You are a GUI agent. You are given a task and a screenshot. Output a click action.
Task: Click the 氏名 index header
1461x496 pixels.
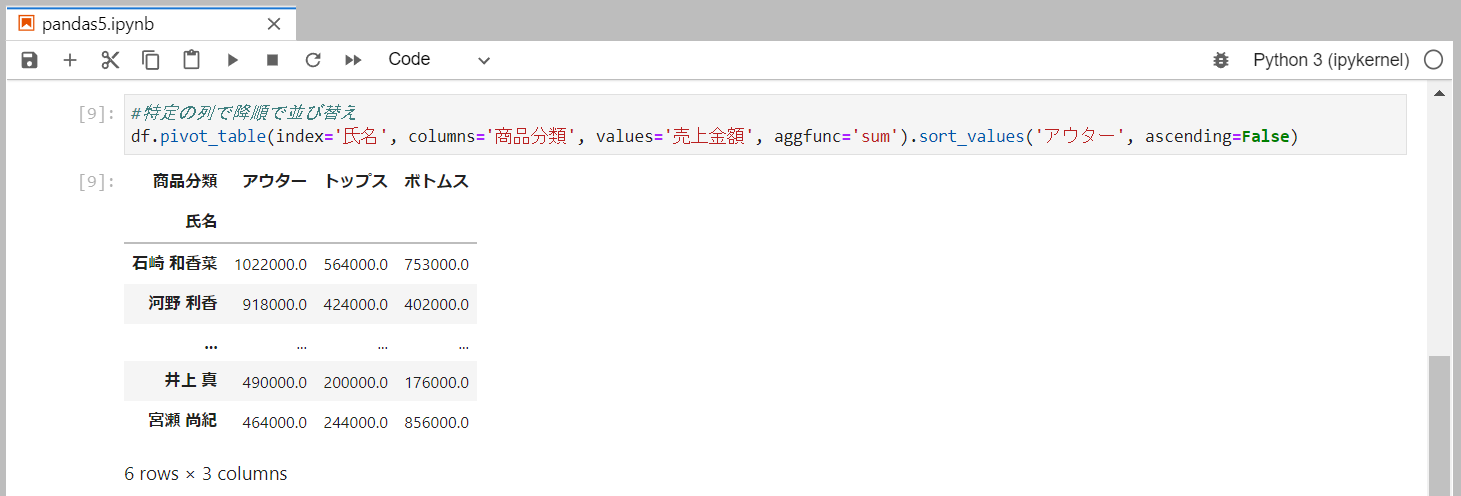[201, 221]
